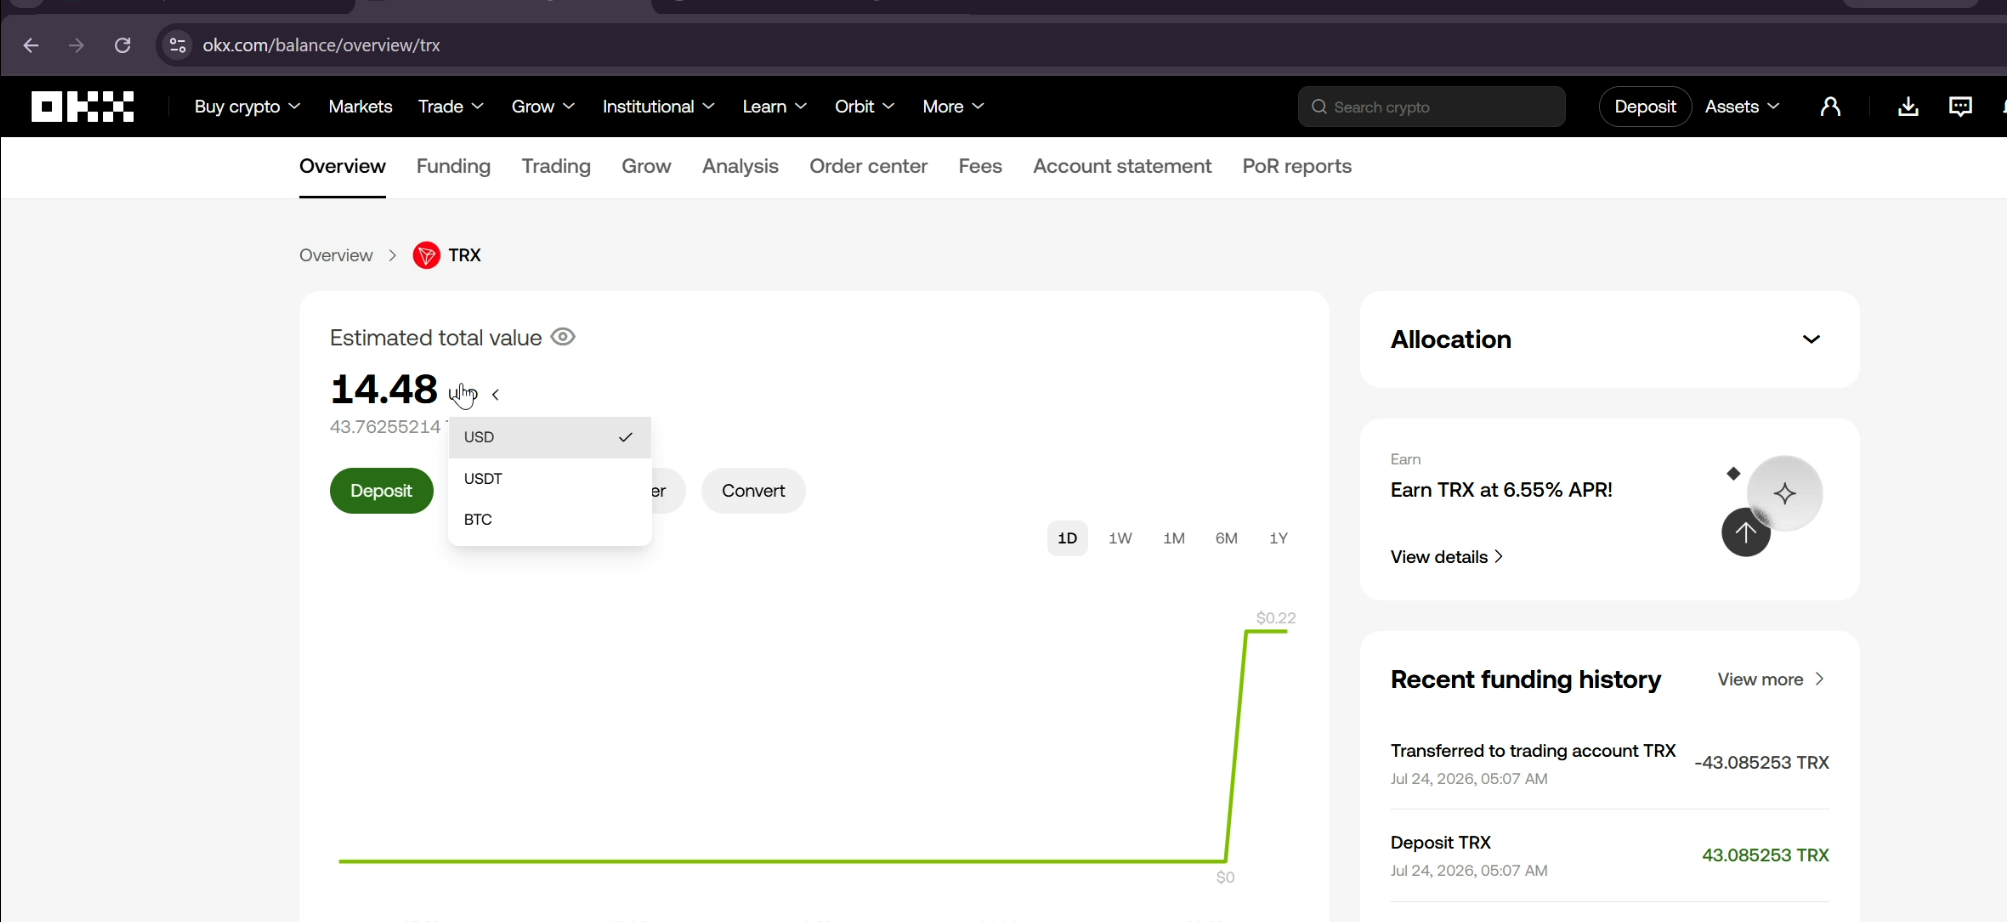Click the download app icon

click(x=1908, y=106)
